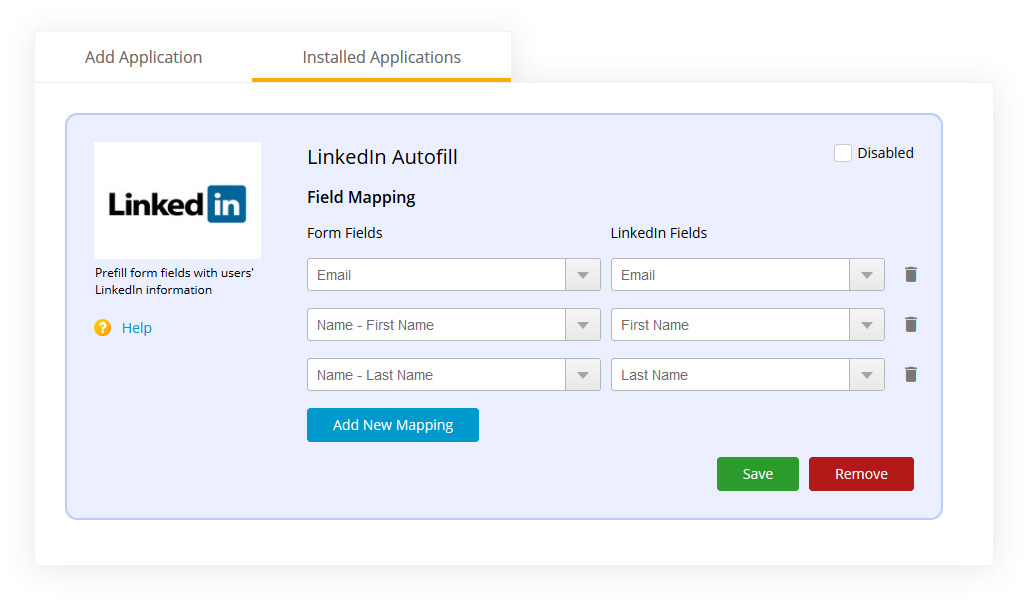This screenshot has width=1029, height=604.
Task: Click the LinkedIn Autofill heading
Action: pos(382,157)
